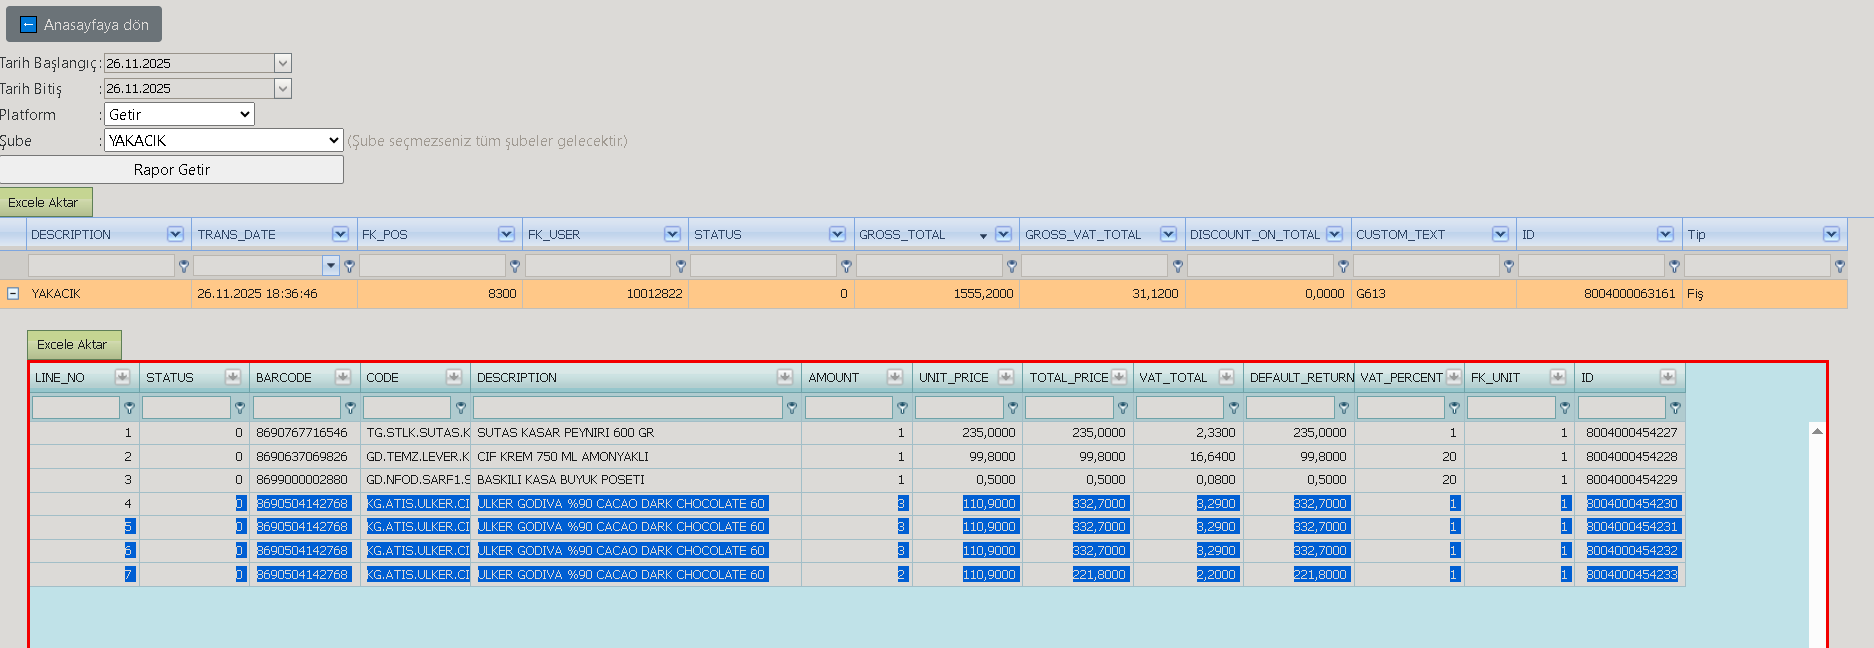Open Tarih Başlangıç date picker dropdown
The image size is (1874, 648).
283,63
